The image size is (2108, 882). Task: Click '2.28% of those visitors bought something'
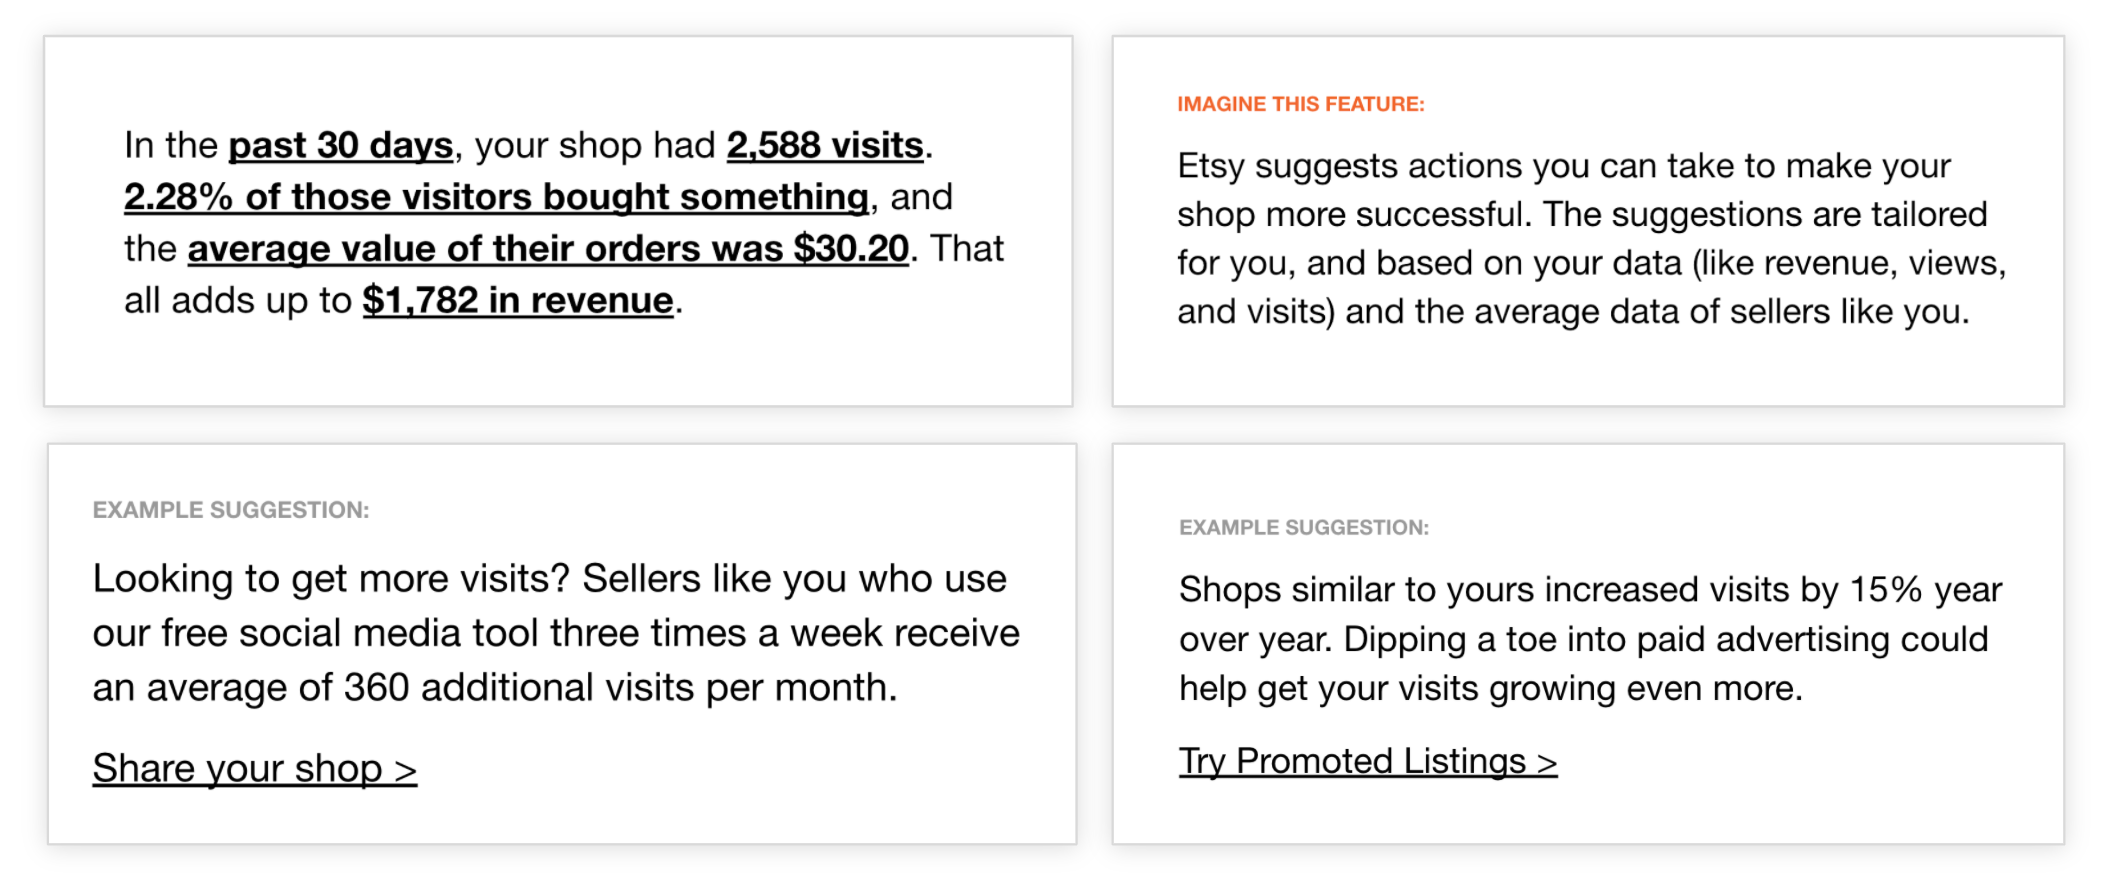496,198
